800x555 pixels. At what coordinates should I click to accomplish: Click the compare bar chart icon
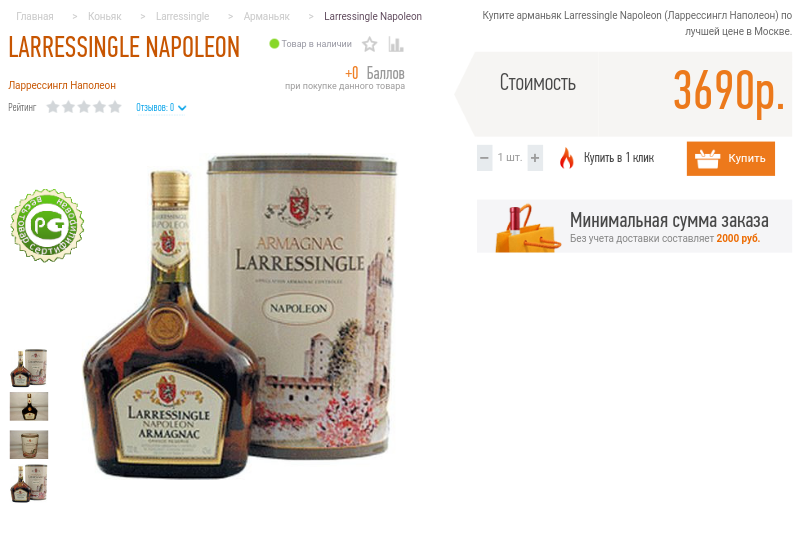click(x=395, y=44)
